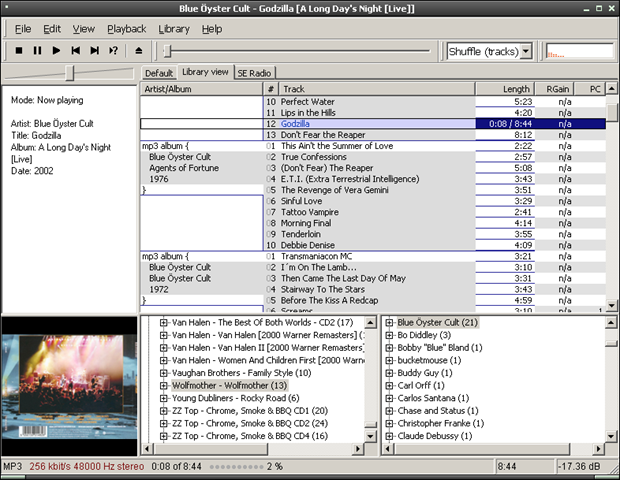The height and width of the screenshot is (480, 620).
Task: Skip to the previous track
Action: click(x=76, y=51)
